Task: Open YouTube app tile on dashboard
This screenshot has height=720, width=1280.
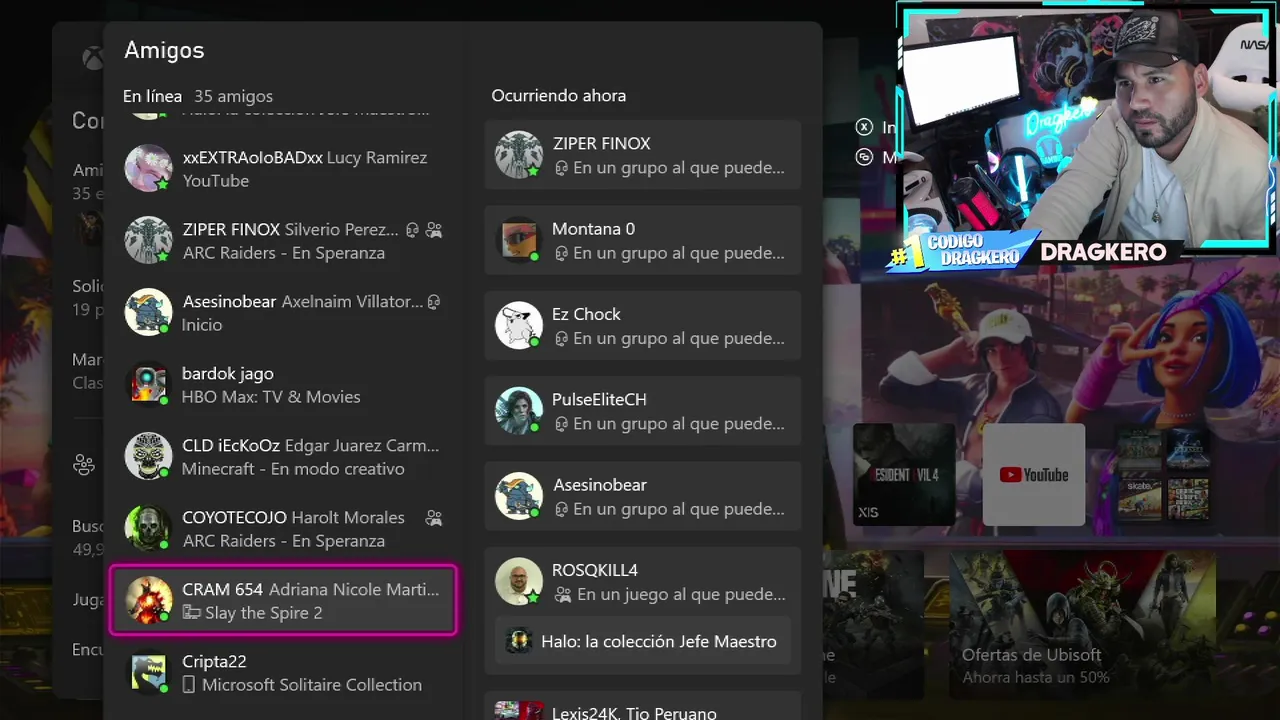Action: click(x=1034, y=474)
